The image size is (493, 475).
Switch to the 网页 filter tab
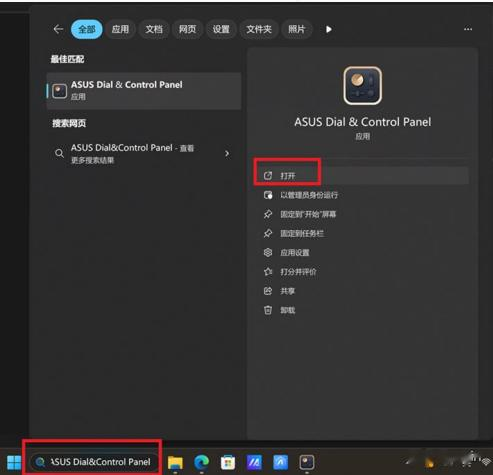coord(187,29)
